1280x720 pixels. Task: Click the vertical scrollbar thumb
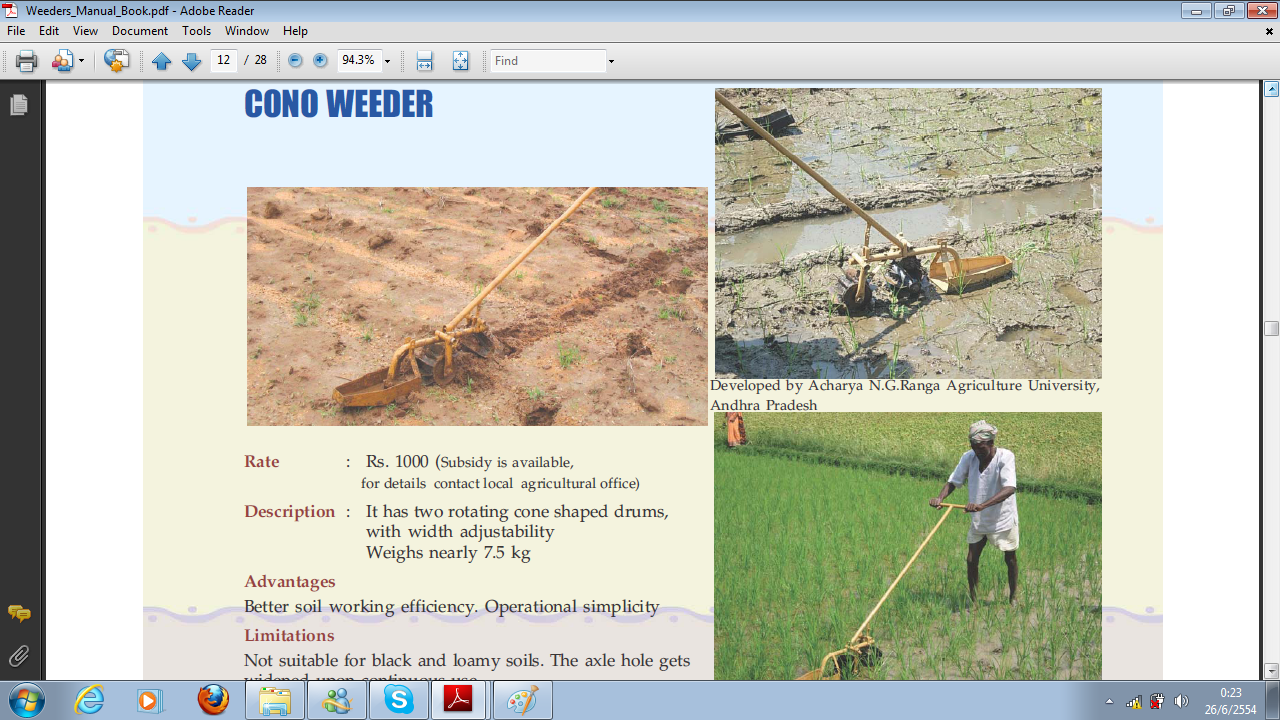click(1271, 328)
